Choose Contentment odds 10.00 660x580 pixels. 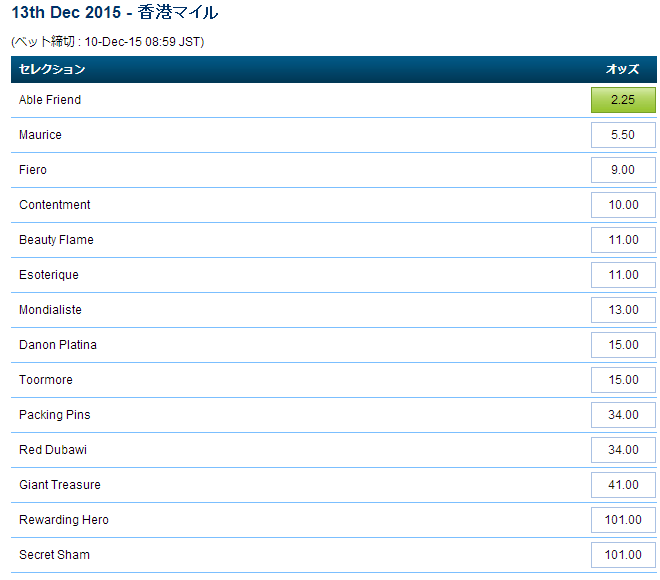[623, 205]
